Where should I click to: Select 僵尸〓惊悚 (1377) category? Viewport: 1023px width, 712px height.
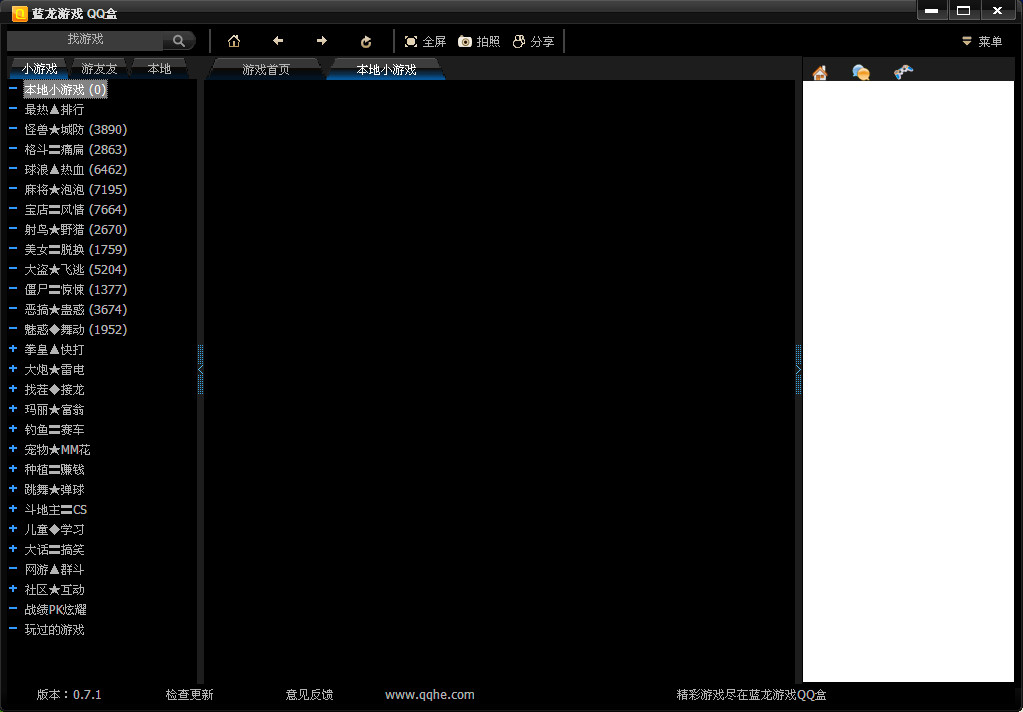76,290
